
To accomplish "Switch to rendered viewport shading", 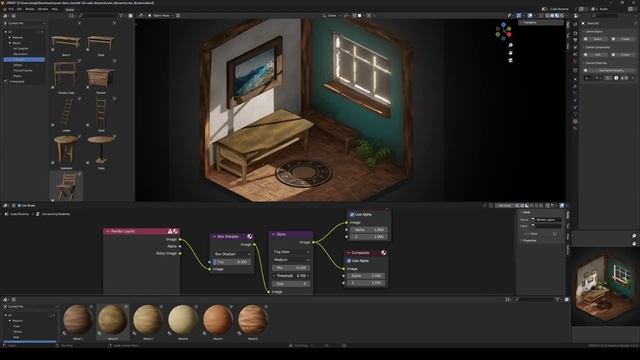I will point(562,16).
